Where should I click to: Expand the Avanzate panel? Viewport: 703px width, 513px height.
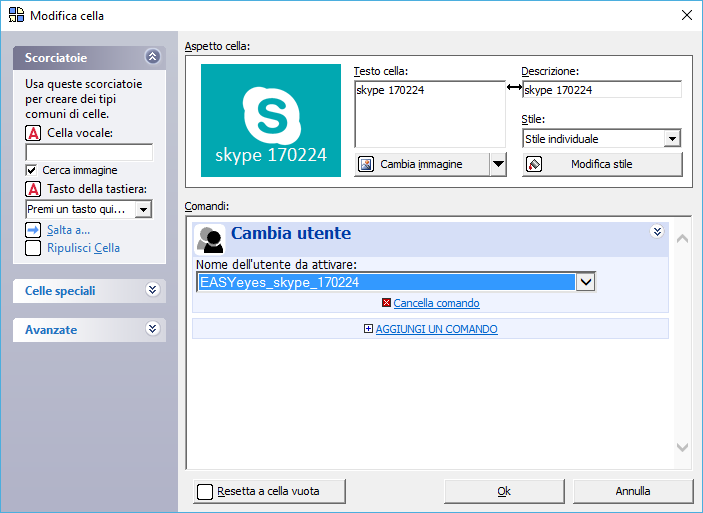coord(152,329)
